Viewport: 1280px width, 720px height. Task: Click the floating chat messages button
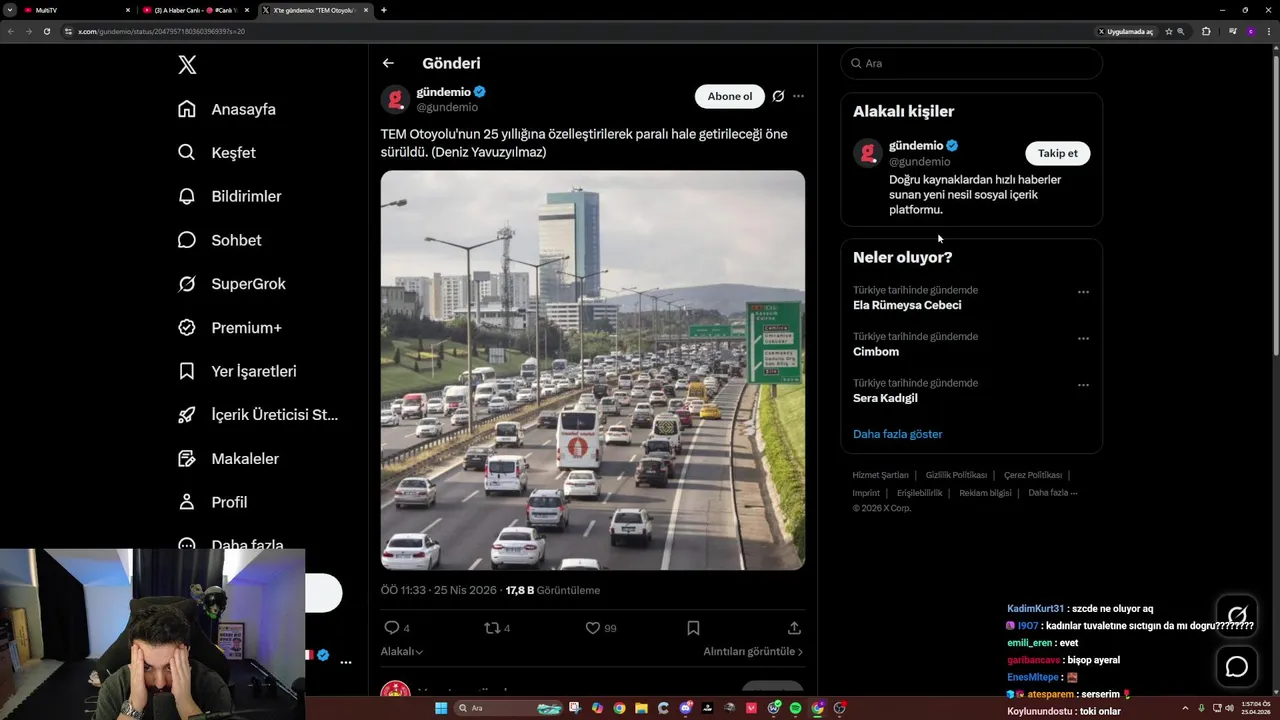tap(1237, 667)
